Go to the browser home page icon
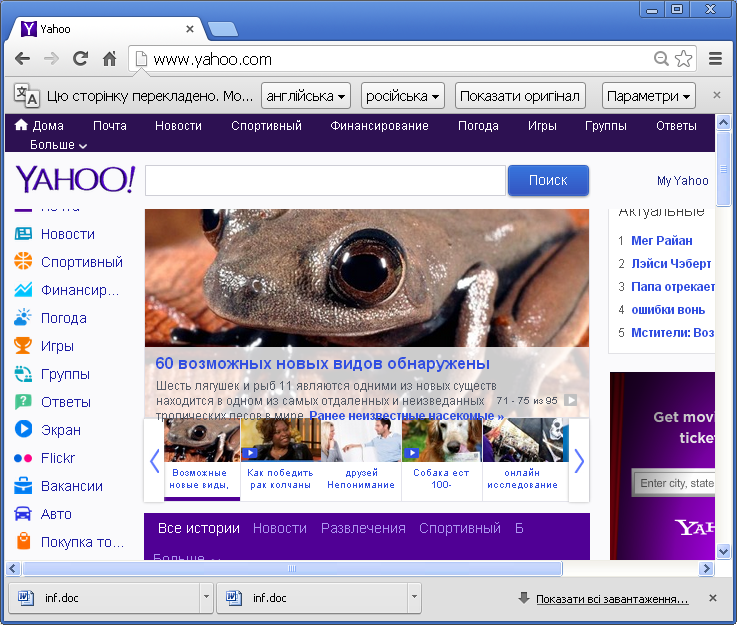 (x=110, y=59)
